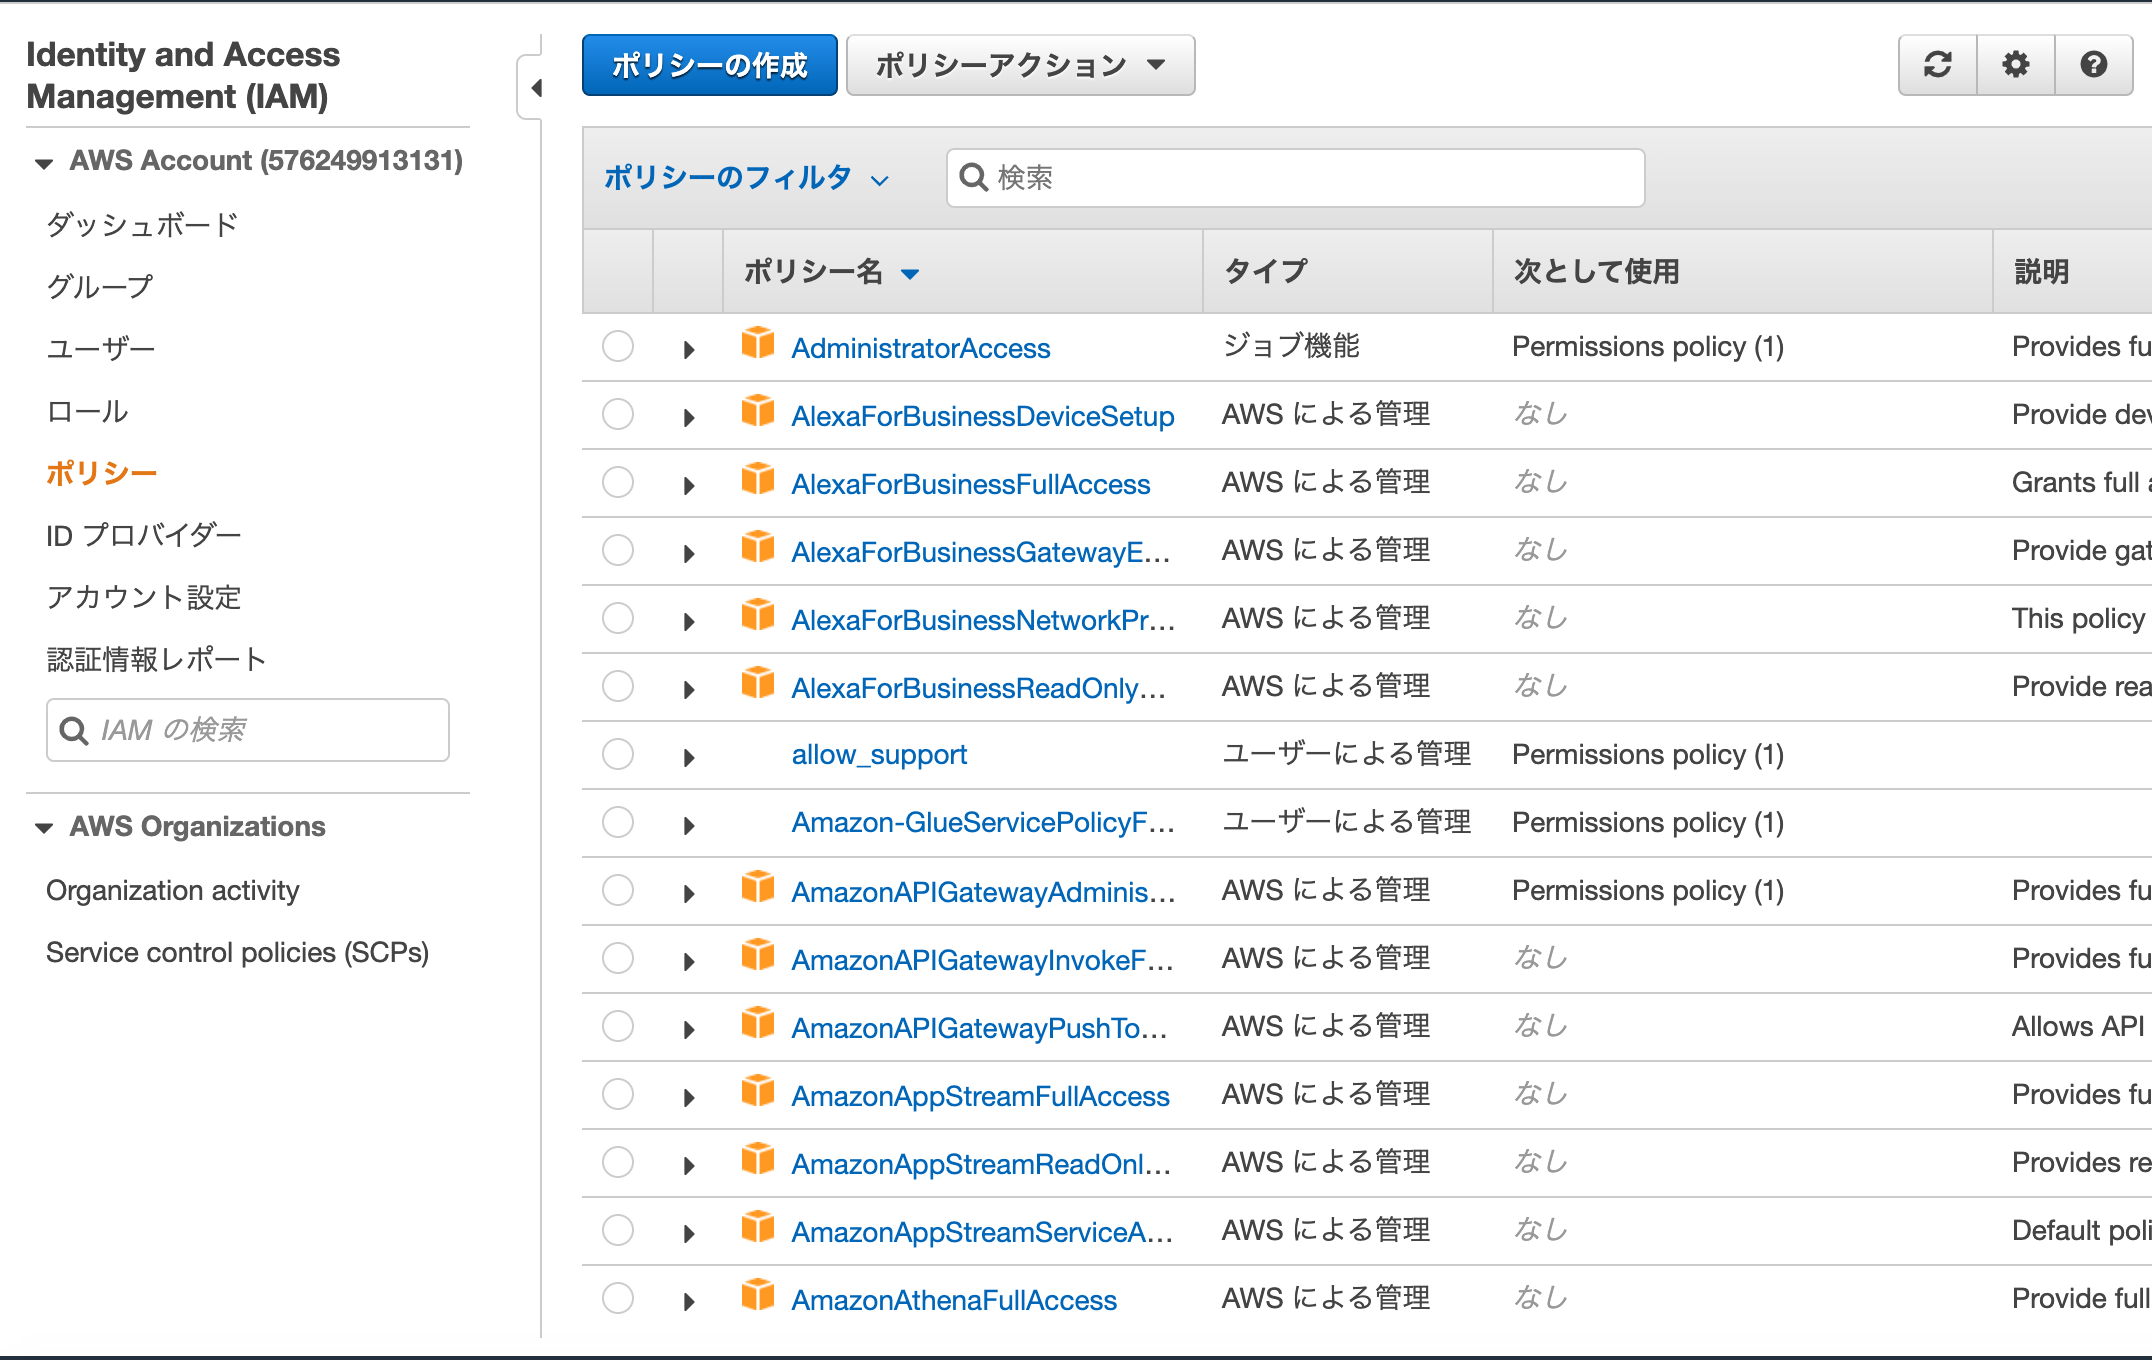Open 認証情報レポート in sidebar

point(156,659)
